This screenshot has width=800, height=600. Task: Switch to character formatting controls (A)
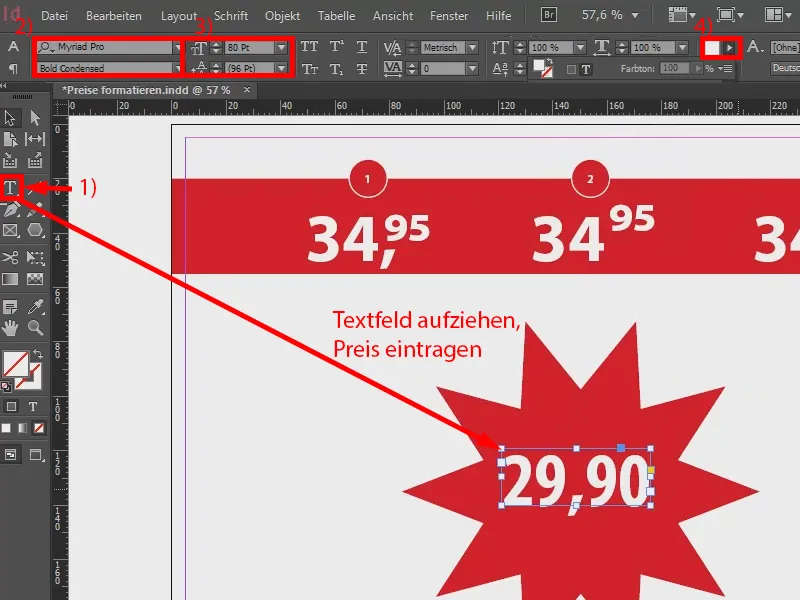coord(13,46)
